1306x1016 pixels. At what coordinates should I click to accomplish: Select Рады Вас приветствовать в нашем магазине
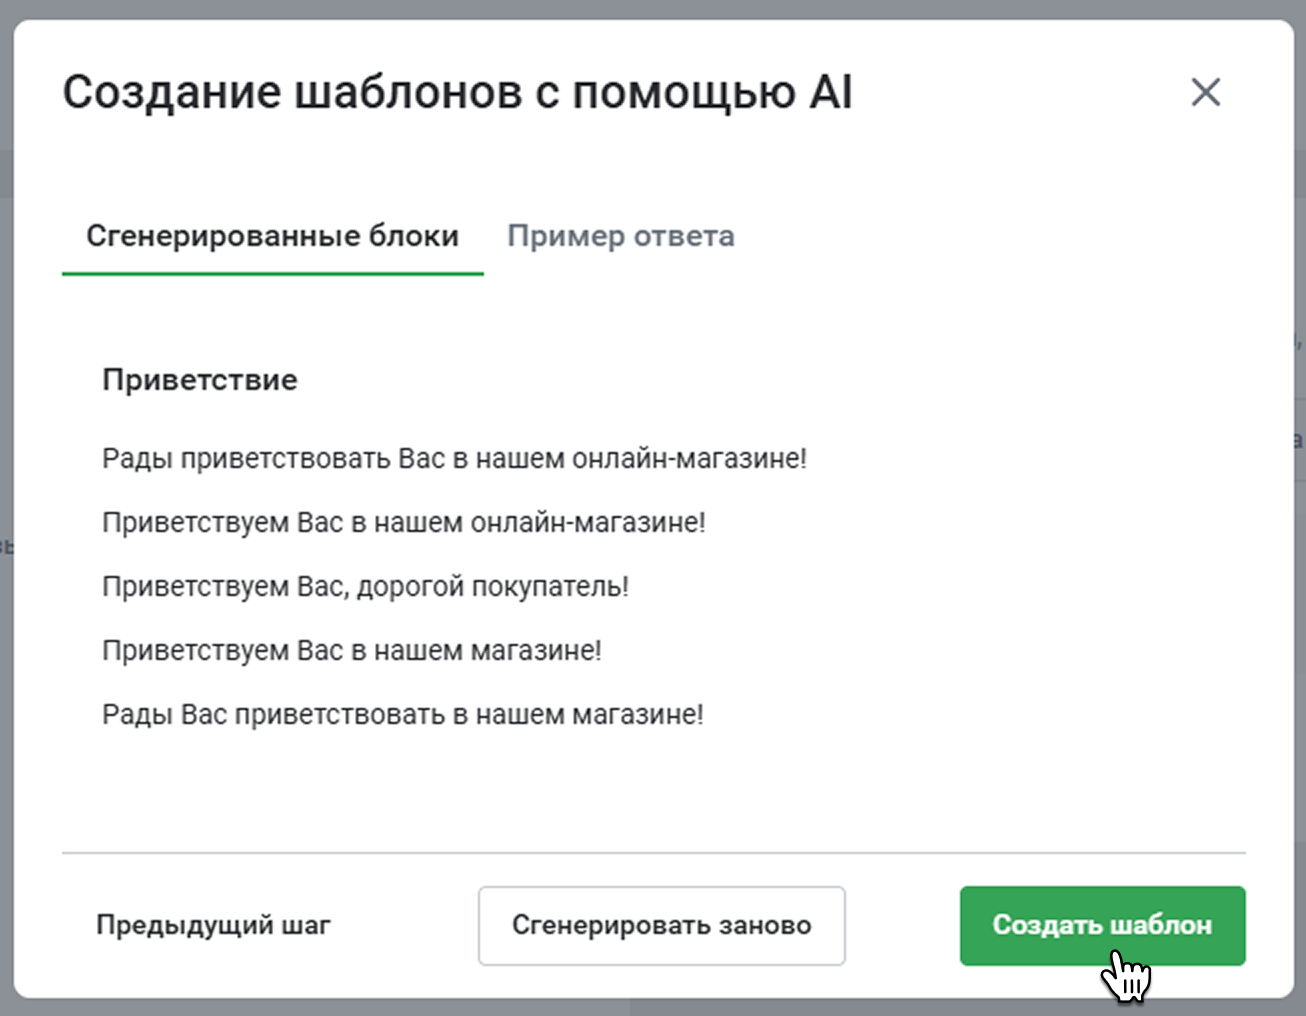tap(403, 715)
